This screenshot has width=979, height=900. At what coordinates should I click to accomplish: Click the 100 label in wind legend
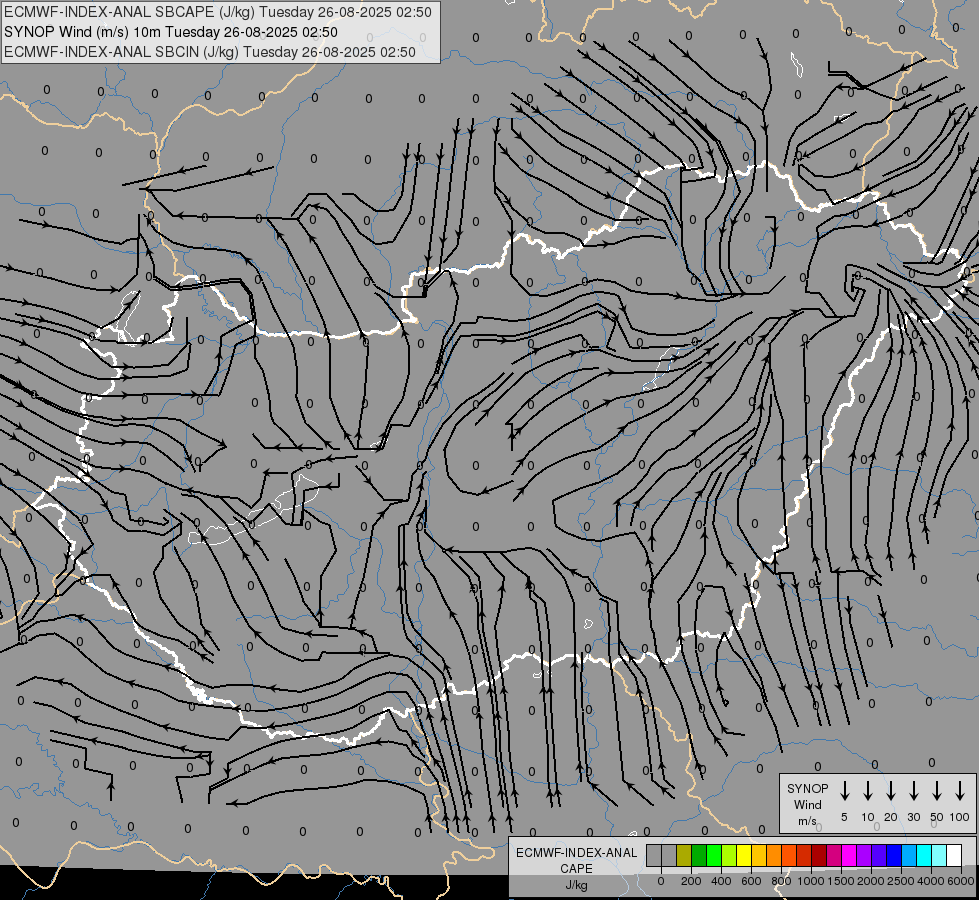point(960,817)
